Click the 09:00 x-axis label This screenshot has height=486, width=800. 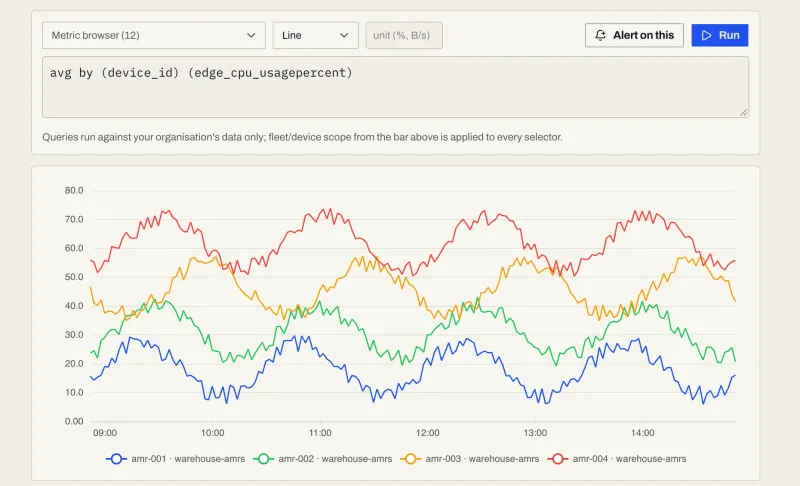pos(105,433)
